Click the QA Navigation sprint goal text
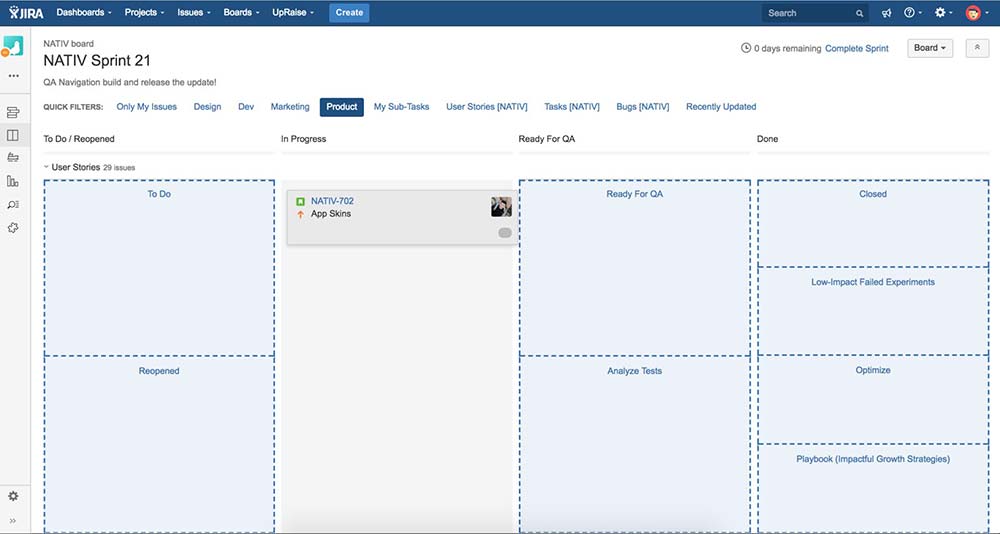The height and width of the screenshot is (534, 1000). (x=130, y=82)
